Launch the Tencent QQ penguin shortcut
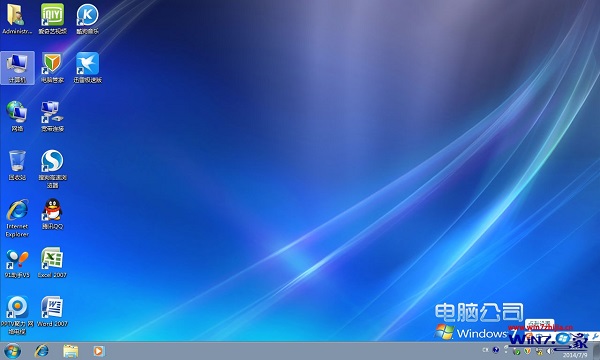600x360 pixels. [x=52, y=214]
